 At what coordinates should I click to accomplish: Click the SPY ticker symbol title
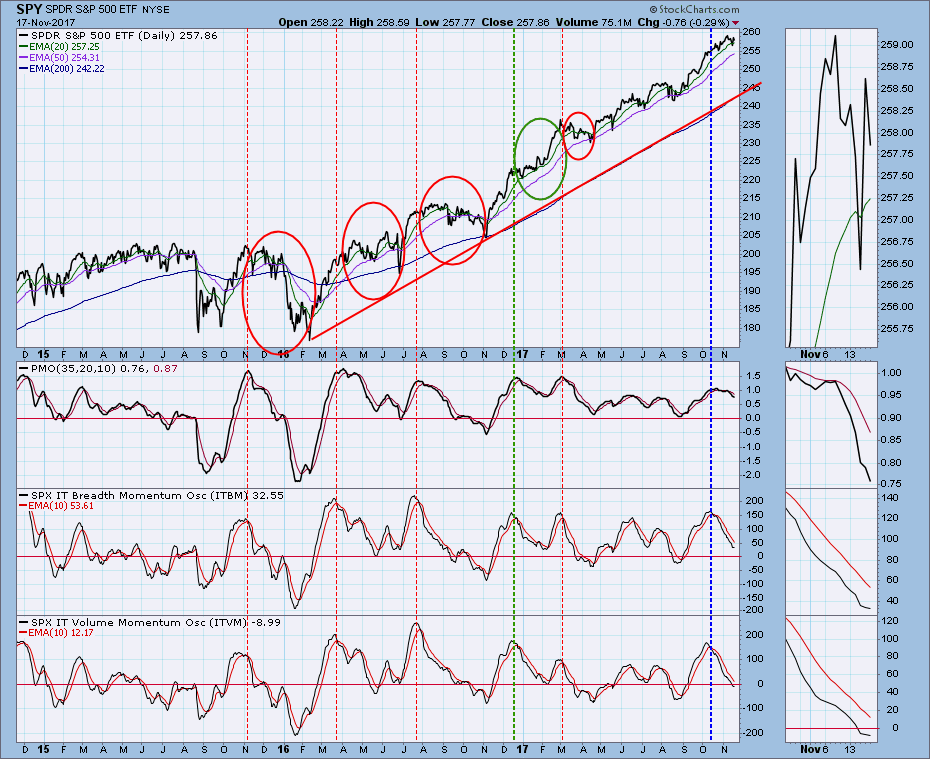pos(29,9)
